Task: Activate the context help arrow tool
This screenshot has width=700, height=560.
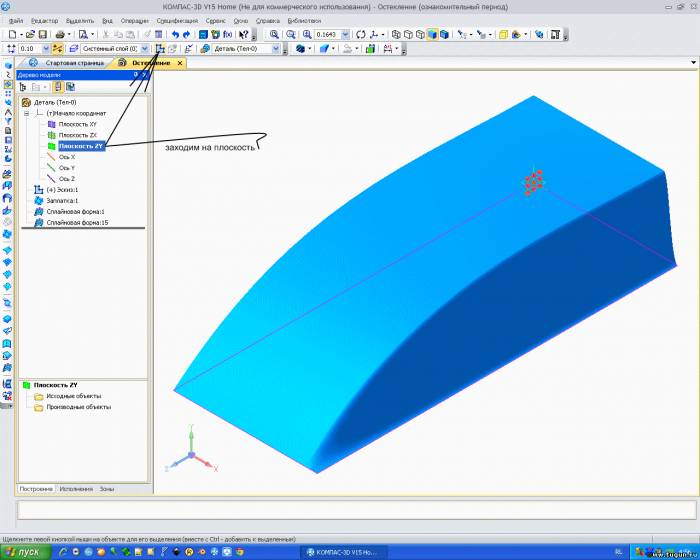Action: point(243,34)
